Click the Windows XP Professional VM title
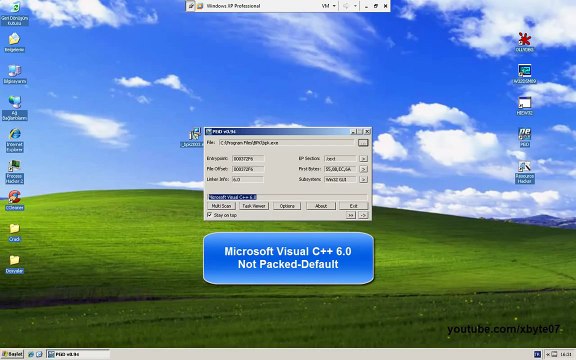 233,6
